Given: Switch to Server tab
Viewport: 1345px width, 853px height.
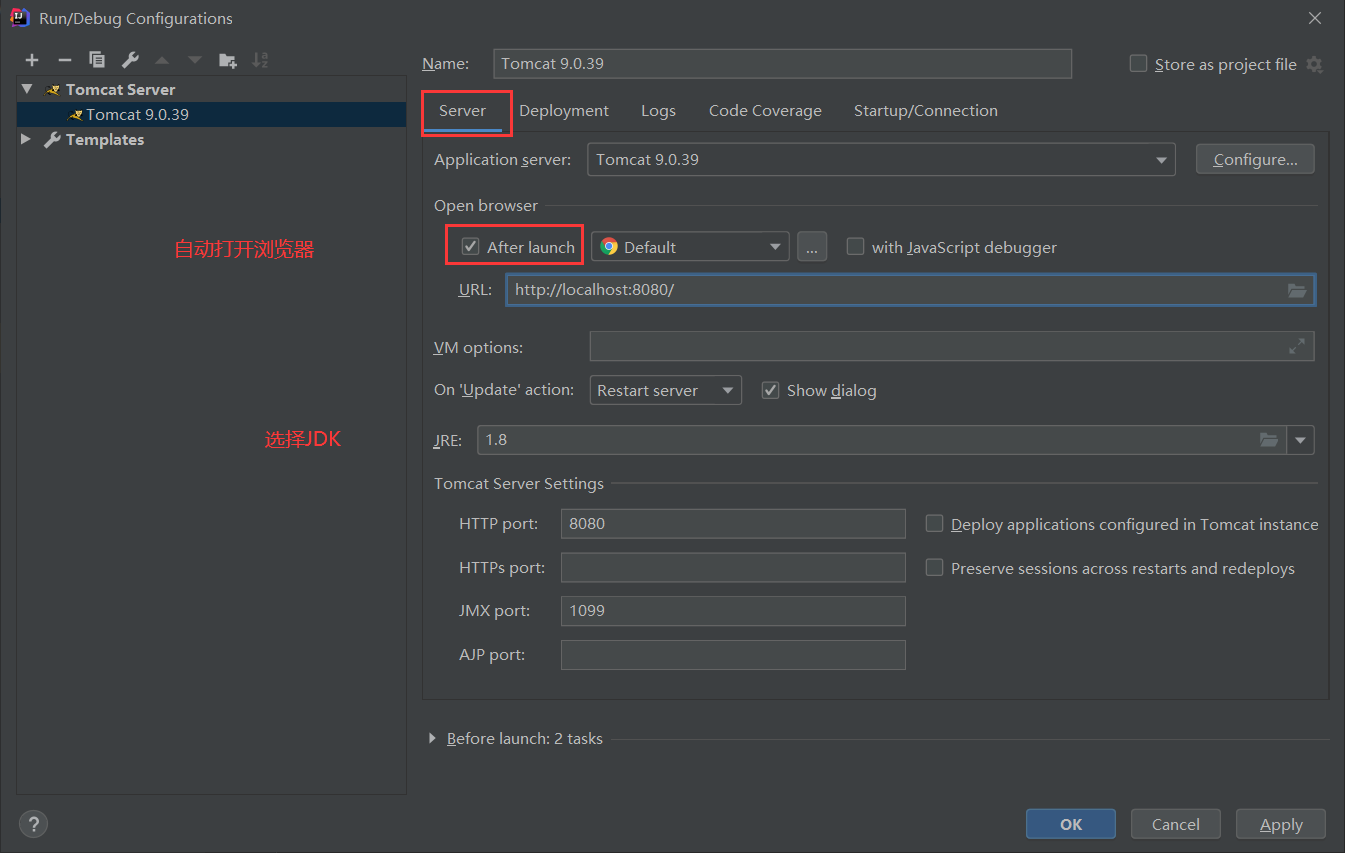Looking at the screenshot, I should [x=462, y=111].
